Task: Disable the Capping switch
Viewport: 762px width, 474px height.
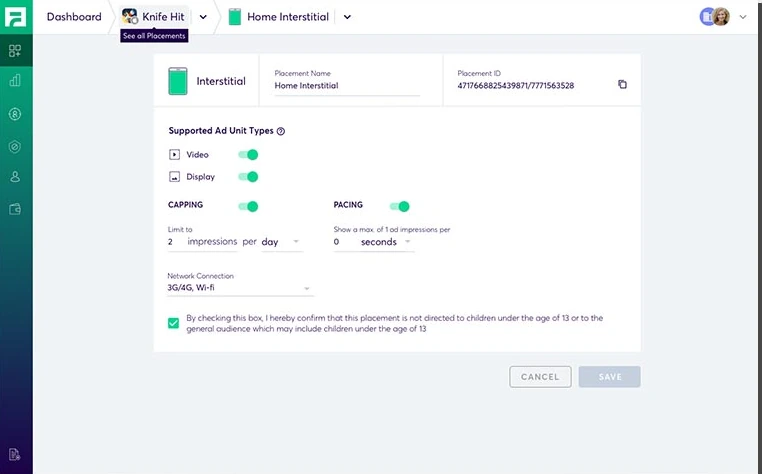Action: (248, 207)
